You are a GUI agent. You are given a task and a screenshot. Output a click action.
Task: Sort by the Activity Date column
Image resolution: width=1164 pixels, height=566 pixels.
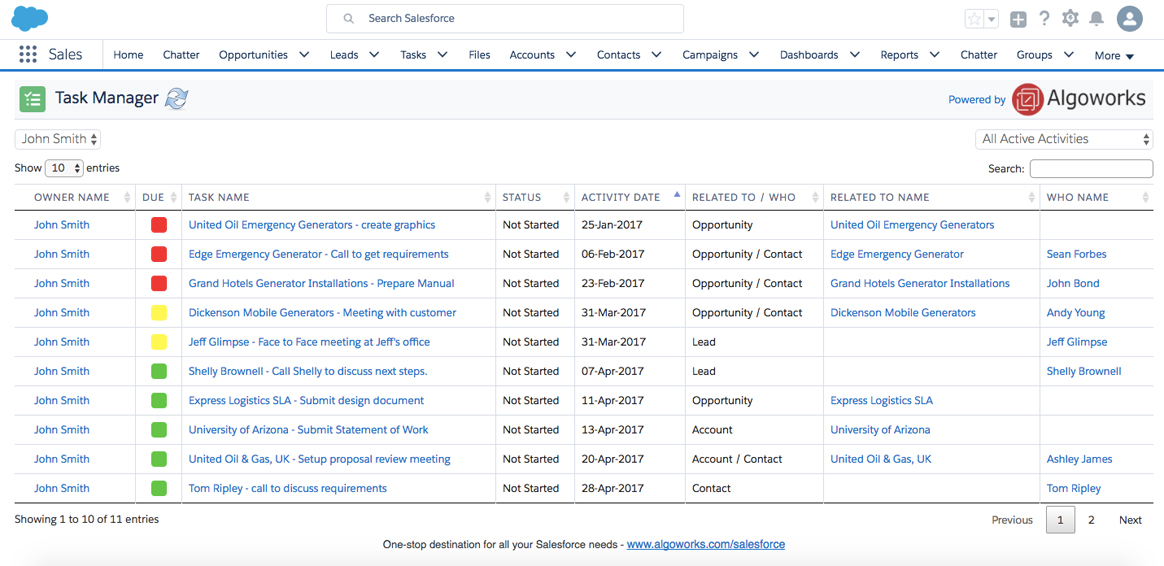coord(630,198)
